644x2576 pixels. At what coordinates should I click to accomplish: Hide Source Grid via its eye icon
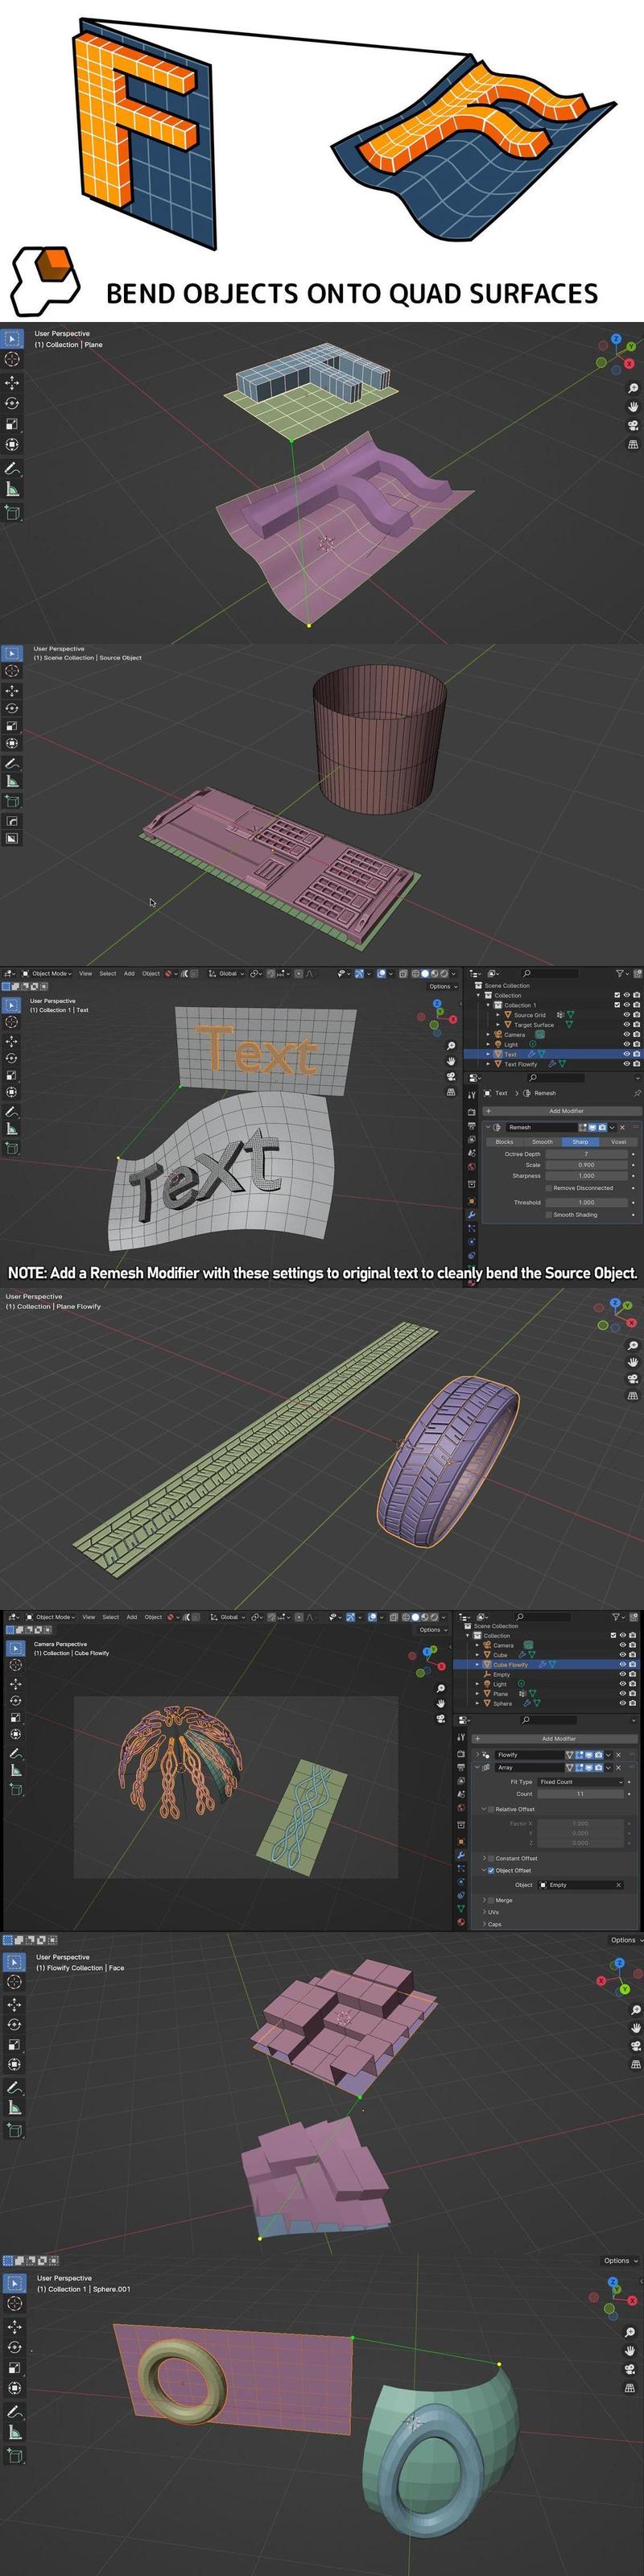[x=626, y=1015]
